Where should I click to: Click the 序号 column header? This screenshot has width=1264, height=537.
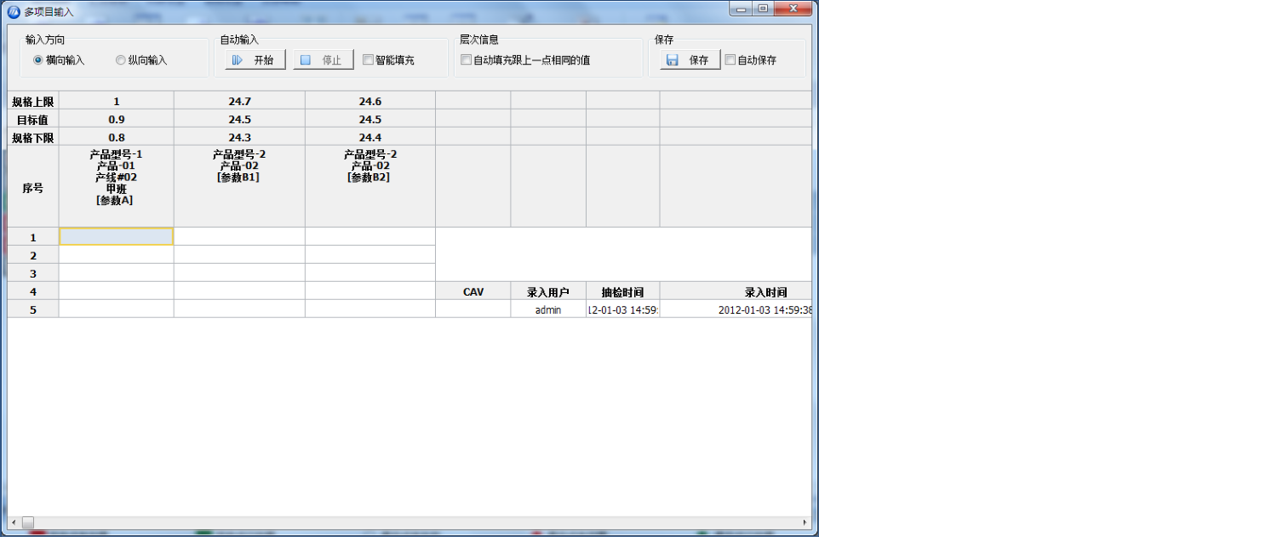33,187
